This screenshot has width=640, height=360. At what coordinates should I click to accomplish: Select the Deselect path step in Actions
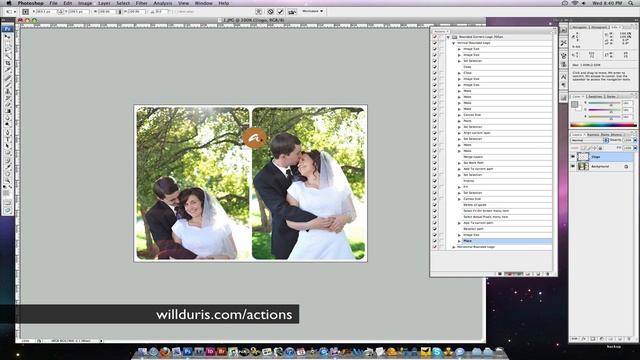click(473, 229)
